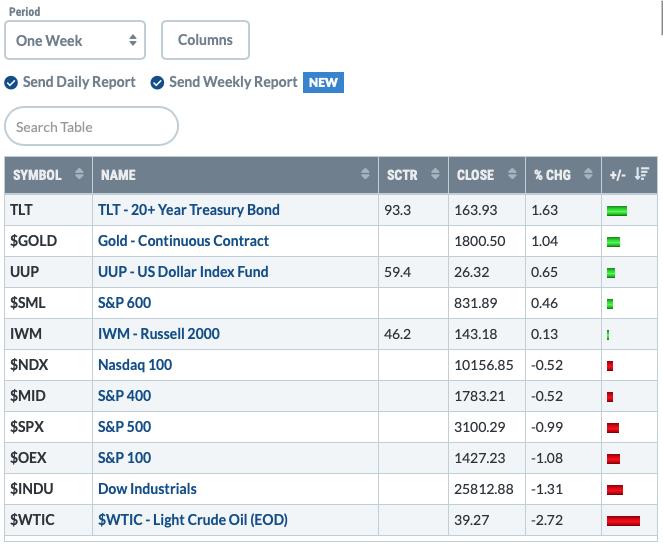Select the $OEX symbol cell
Viewport: 663px width, 548px height.
(x=48, y=458)
